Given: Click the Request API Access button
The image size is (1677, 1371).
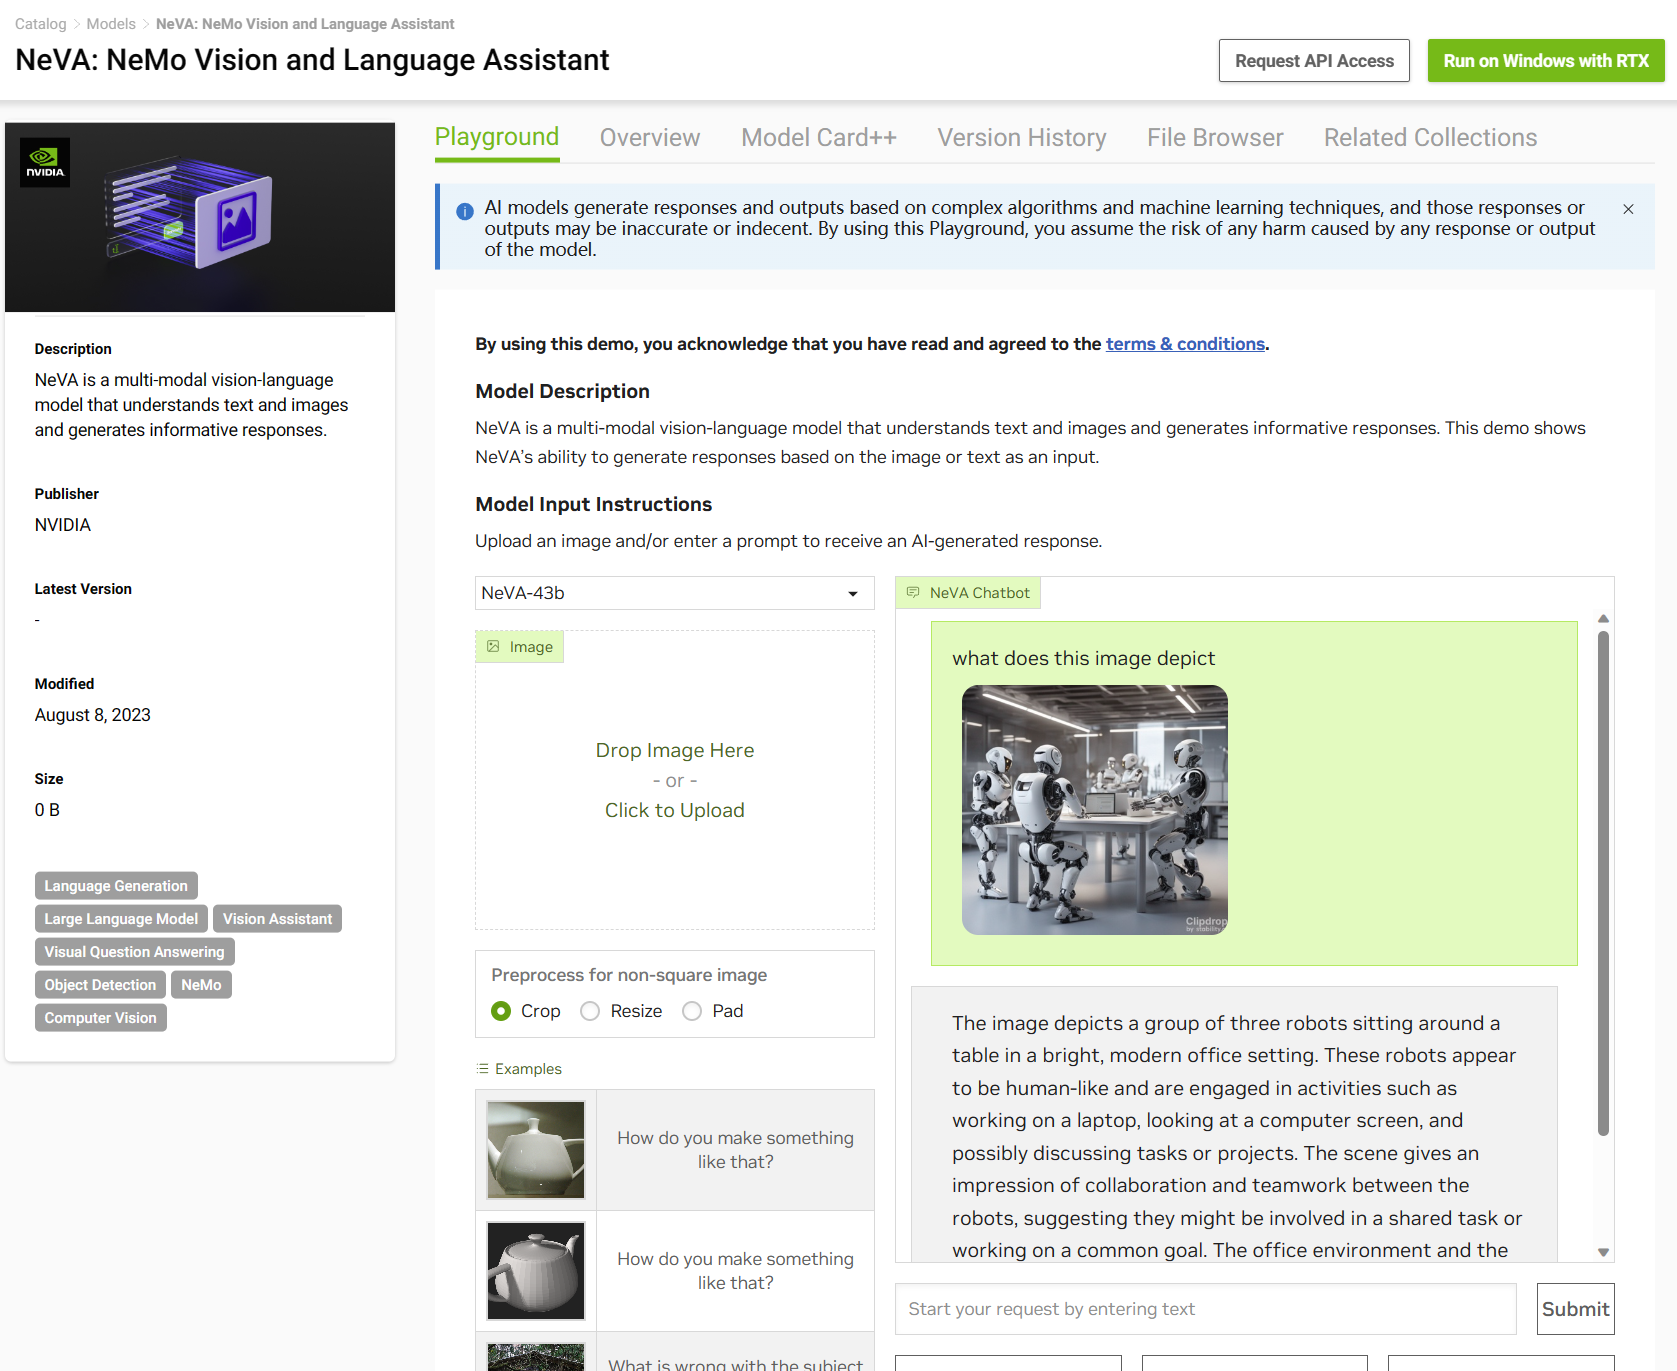Looking at the screenshot, I should (1314, 61).
